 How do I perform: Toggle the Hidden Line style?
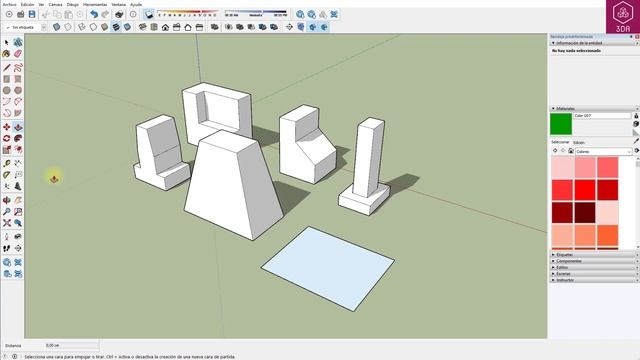(x=93, y=27)
